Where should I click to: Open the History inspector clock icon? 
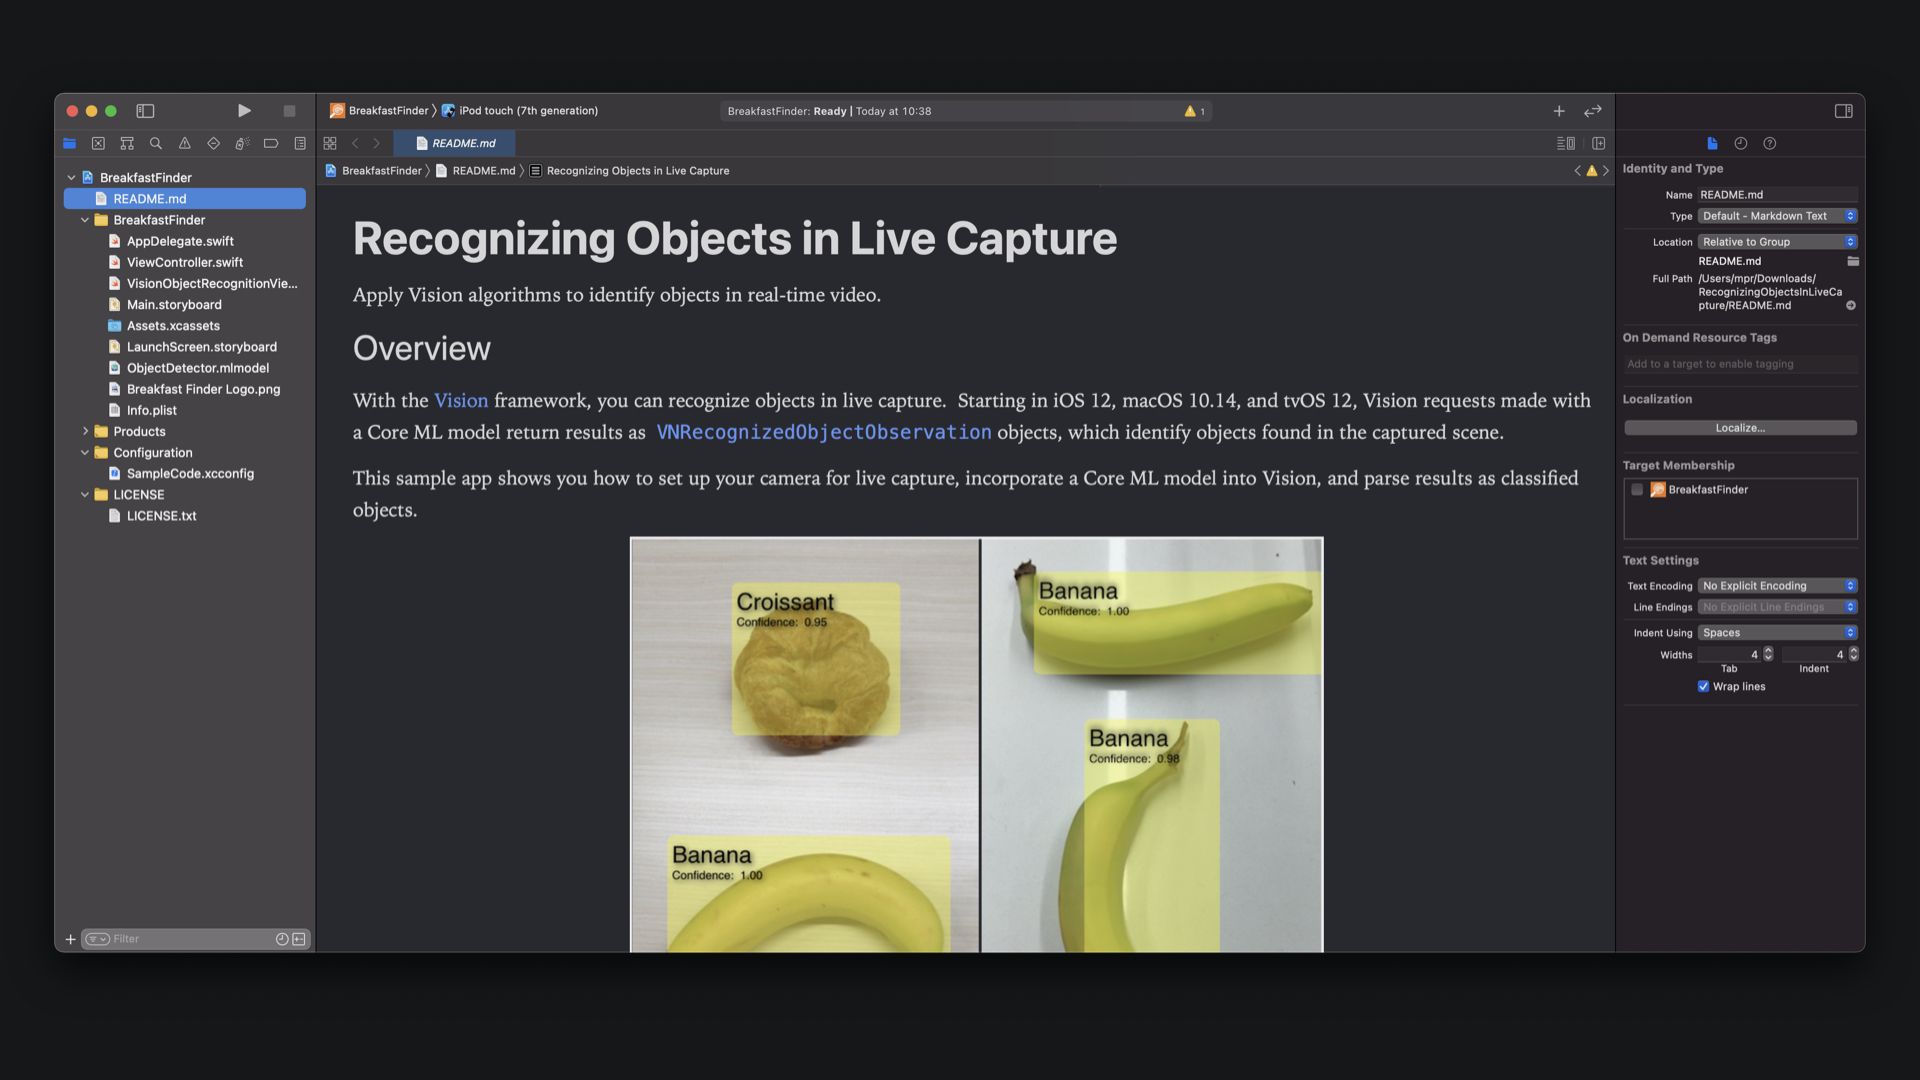coord(1741,143)
